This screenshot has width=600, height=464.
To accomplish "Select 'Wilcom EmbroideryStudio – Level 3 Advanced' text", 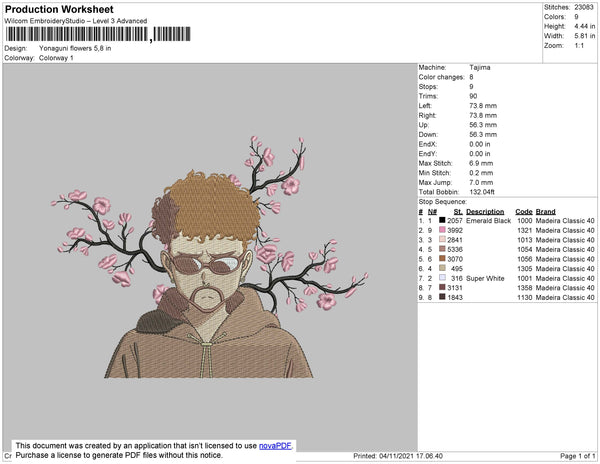I will click(x=76, y=21).
